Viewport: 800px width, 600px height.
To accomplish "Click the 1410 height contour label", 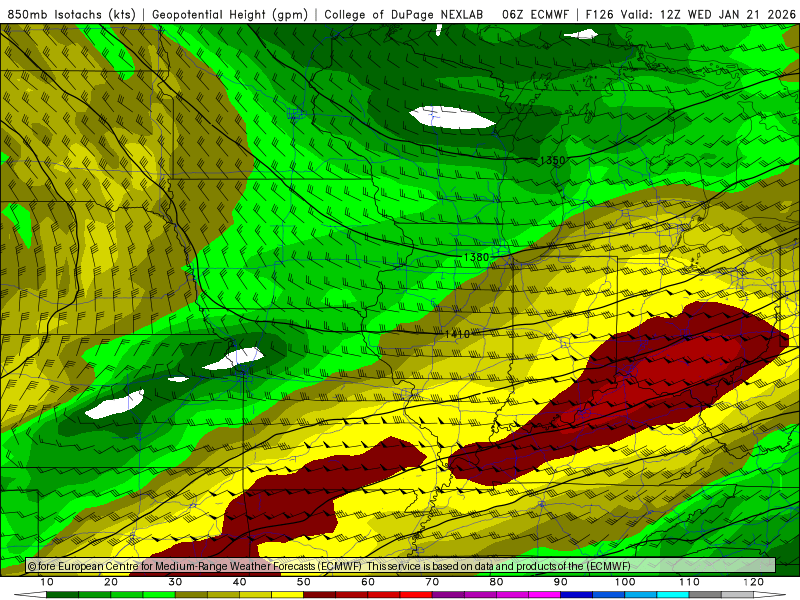I will click(x=457, y=334).
